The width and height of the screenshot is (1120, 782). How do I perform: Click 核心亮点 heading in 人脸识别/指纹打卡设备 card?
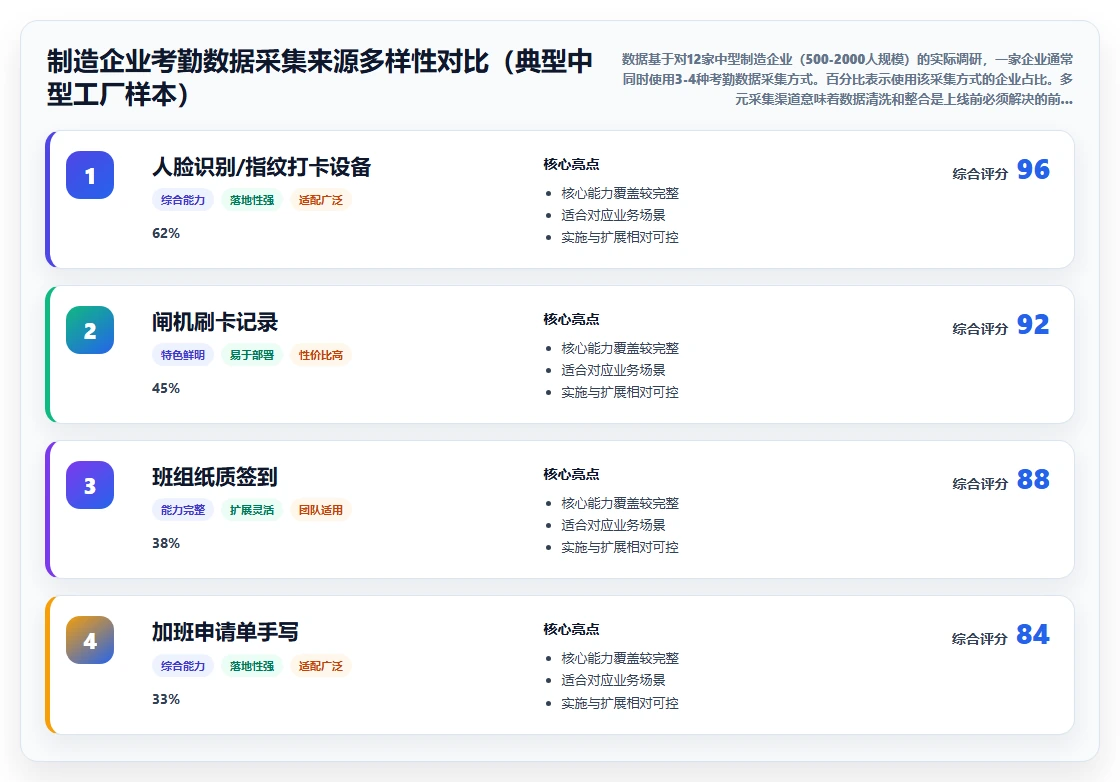[571, 164]
